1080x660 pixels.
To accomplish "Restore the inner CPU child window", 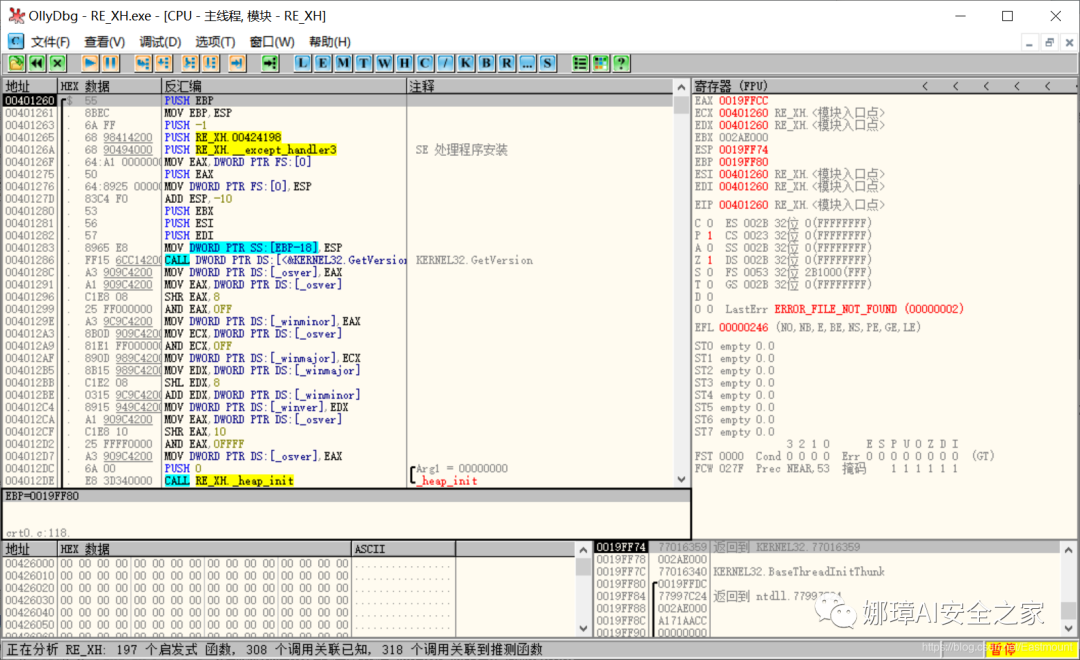I will click(1049, 43).
